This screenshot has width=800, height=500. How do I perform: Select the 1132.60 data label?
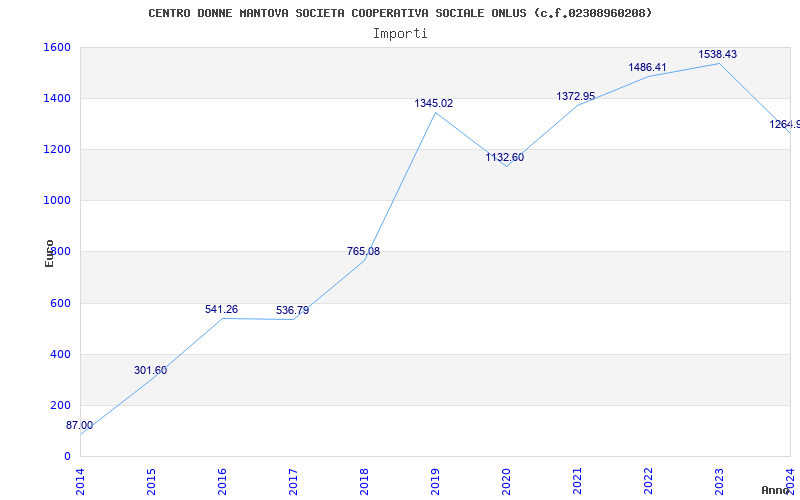505,157
